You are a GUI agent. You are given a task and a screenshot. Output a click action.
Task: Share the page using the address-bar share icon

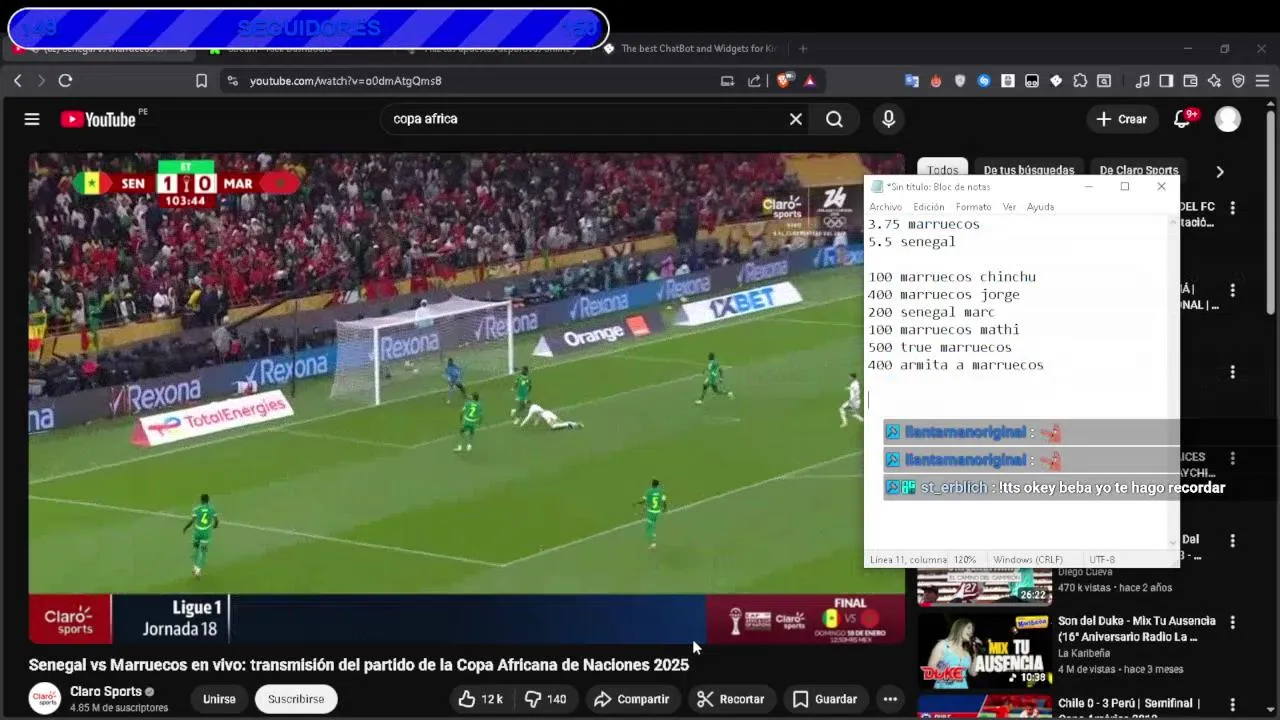(754, 81)
